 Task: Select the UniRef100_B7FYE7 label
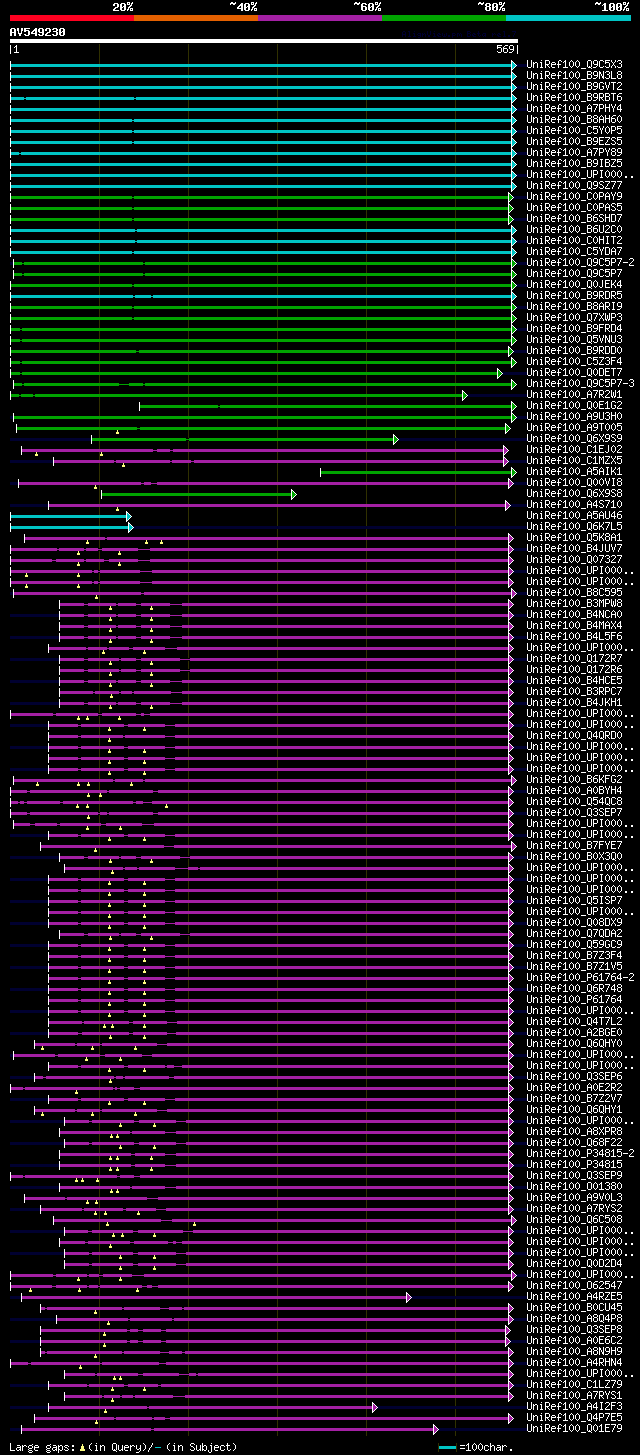[574, 845]
